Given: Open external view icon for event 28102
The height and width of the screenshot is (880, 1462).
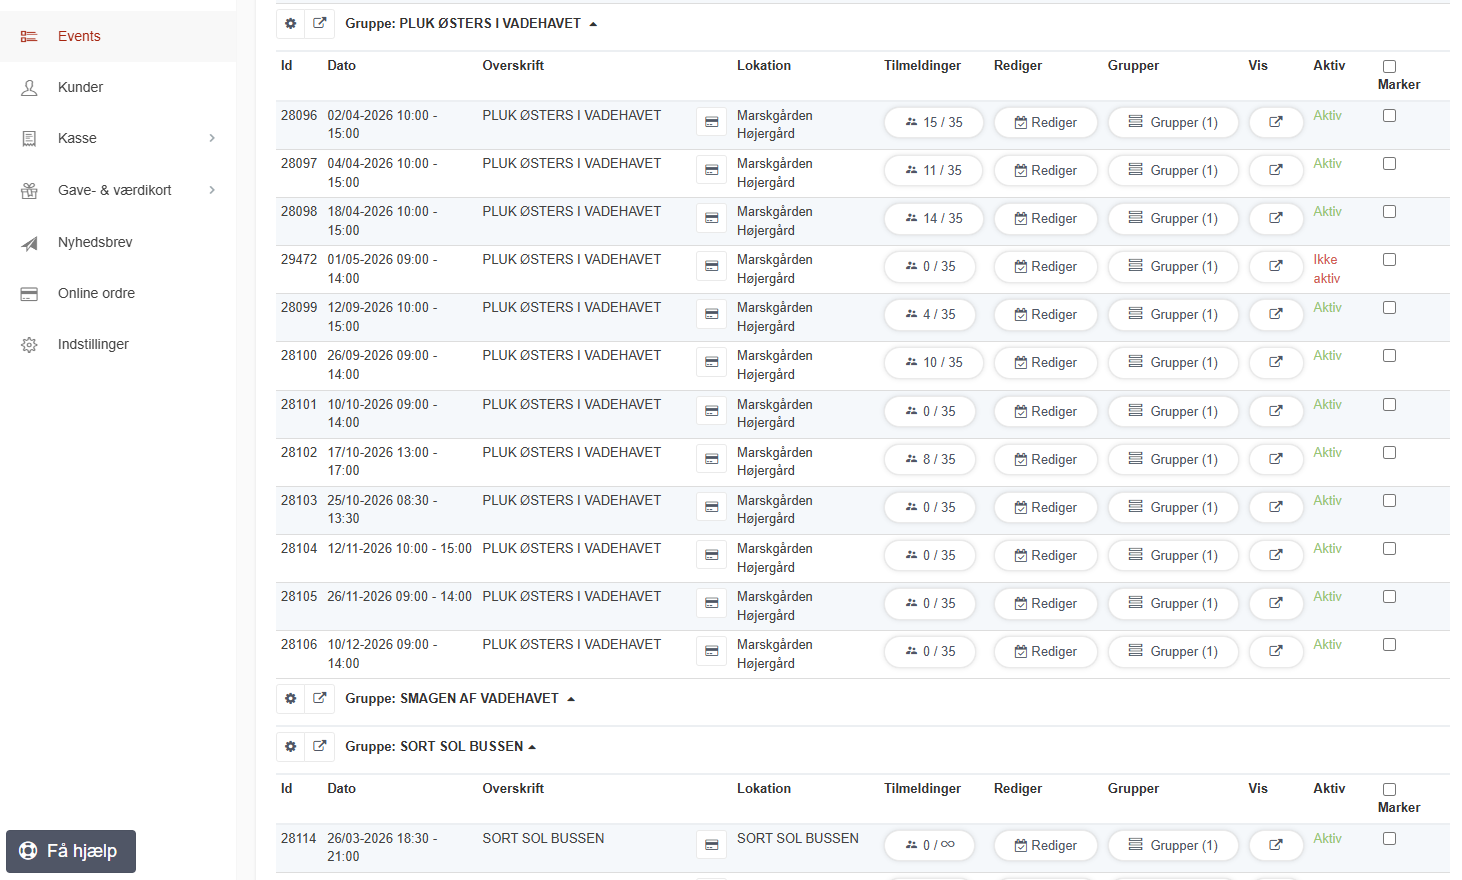Looking at the screenshot, I should (x=1276, y=459).
